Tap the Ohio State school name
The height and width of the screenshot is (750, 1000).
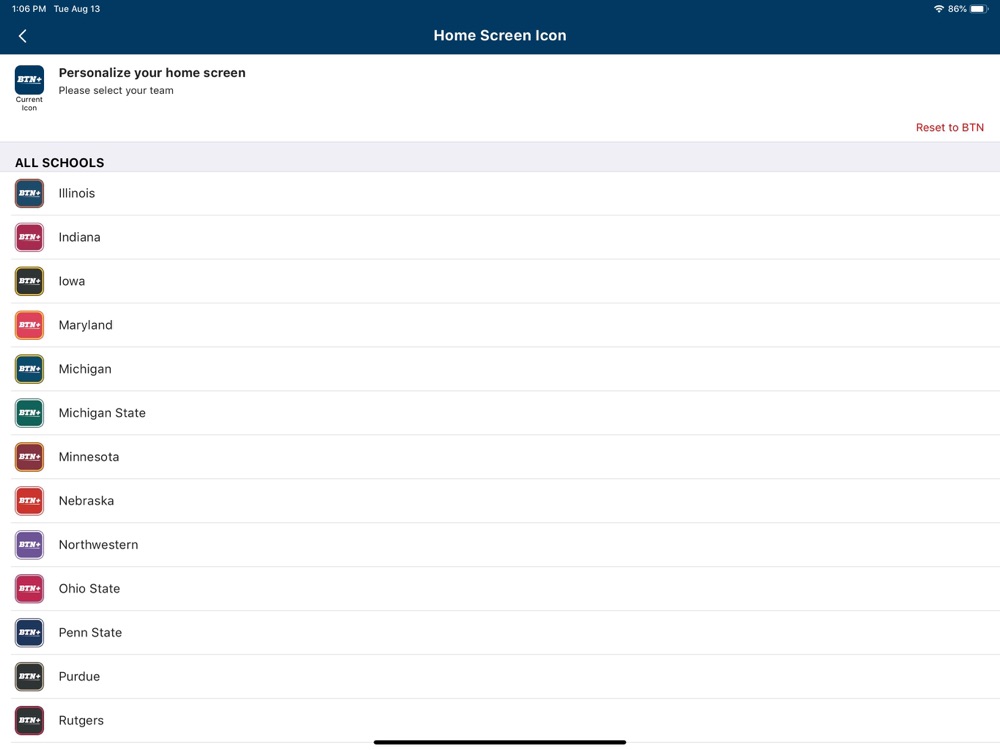(x=89, y=589)
